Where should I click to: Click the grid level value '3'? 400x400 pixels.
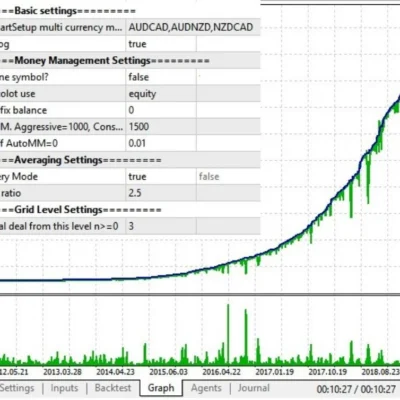131,226
